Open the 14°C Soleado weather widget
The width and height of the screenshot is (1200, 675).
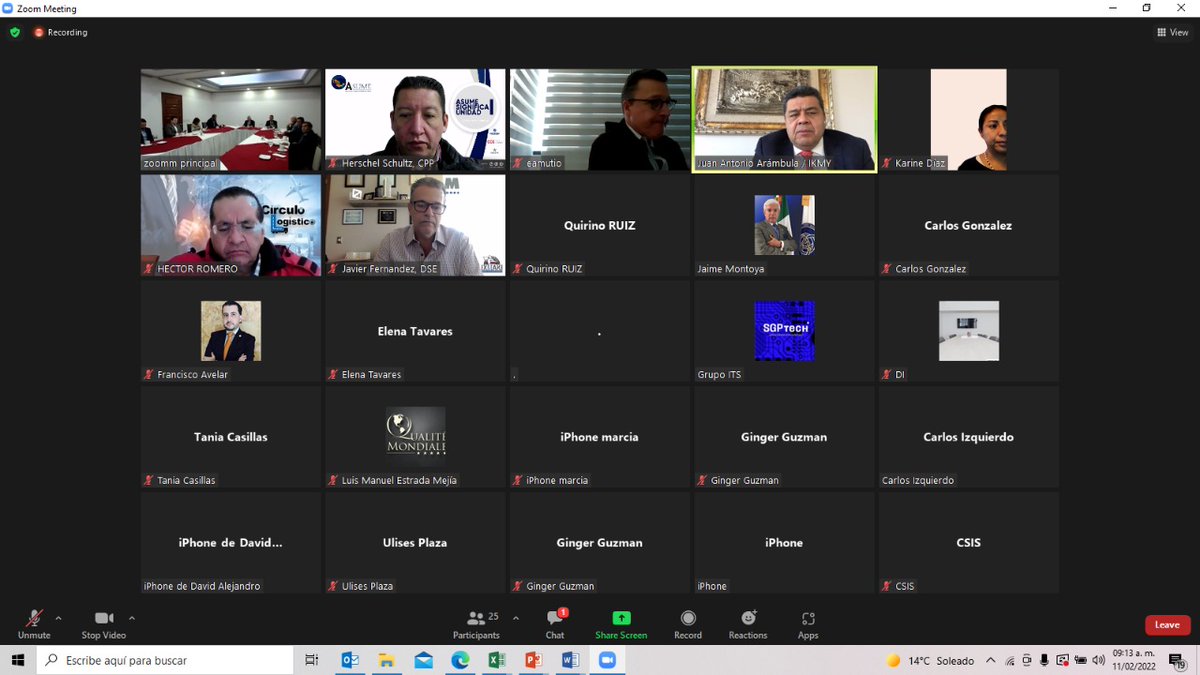(x=931, y=661)
